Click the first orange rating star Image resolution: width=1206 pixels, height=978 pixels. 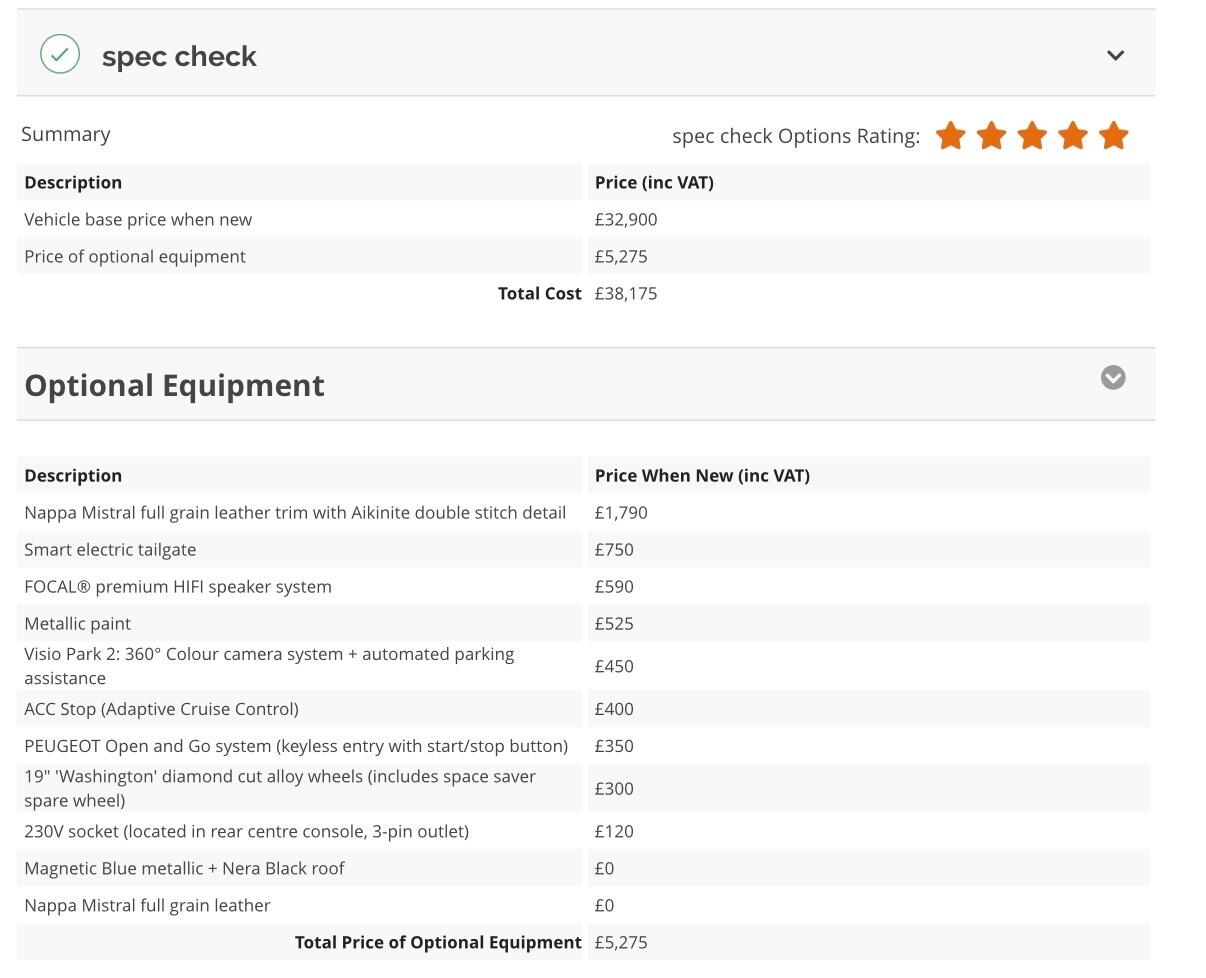point(951,136)
